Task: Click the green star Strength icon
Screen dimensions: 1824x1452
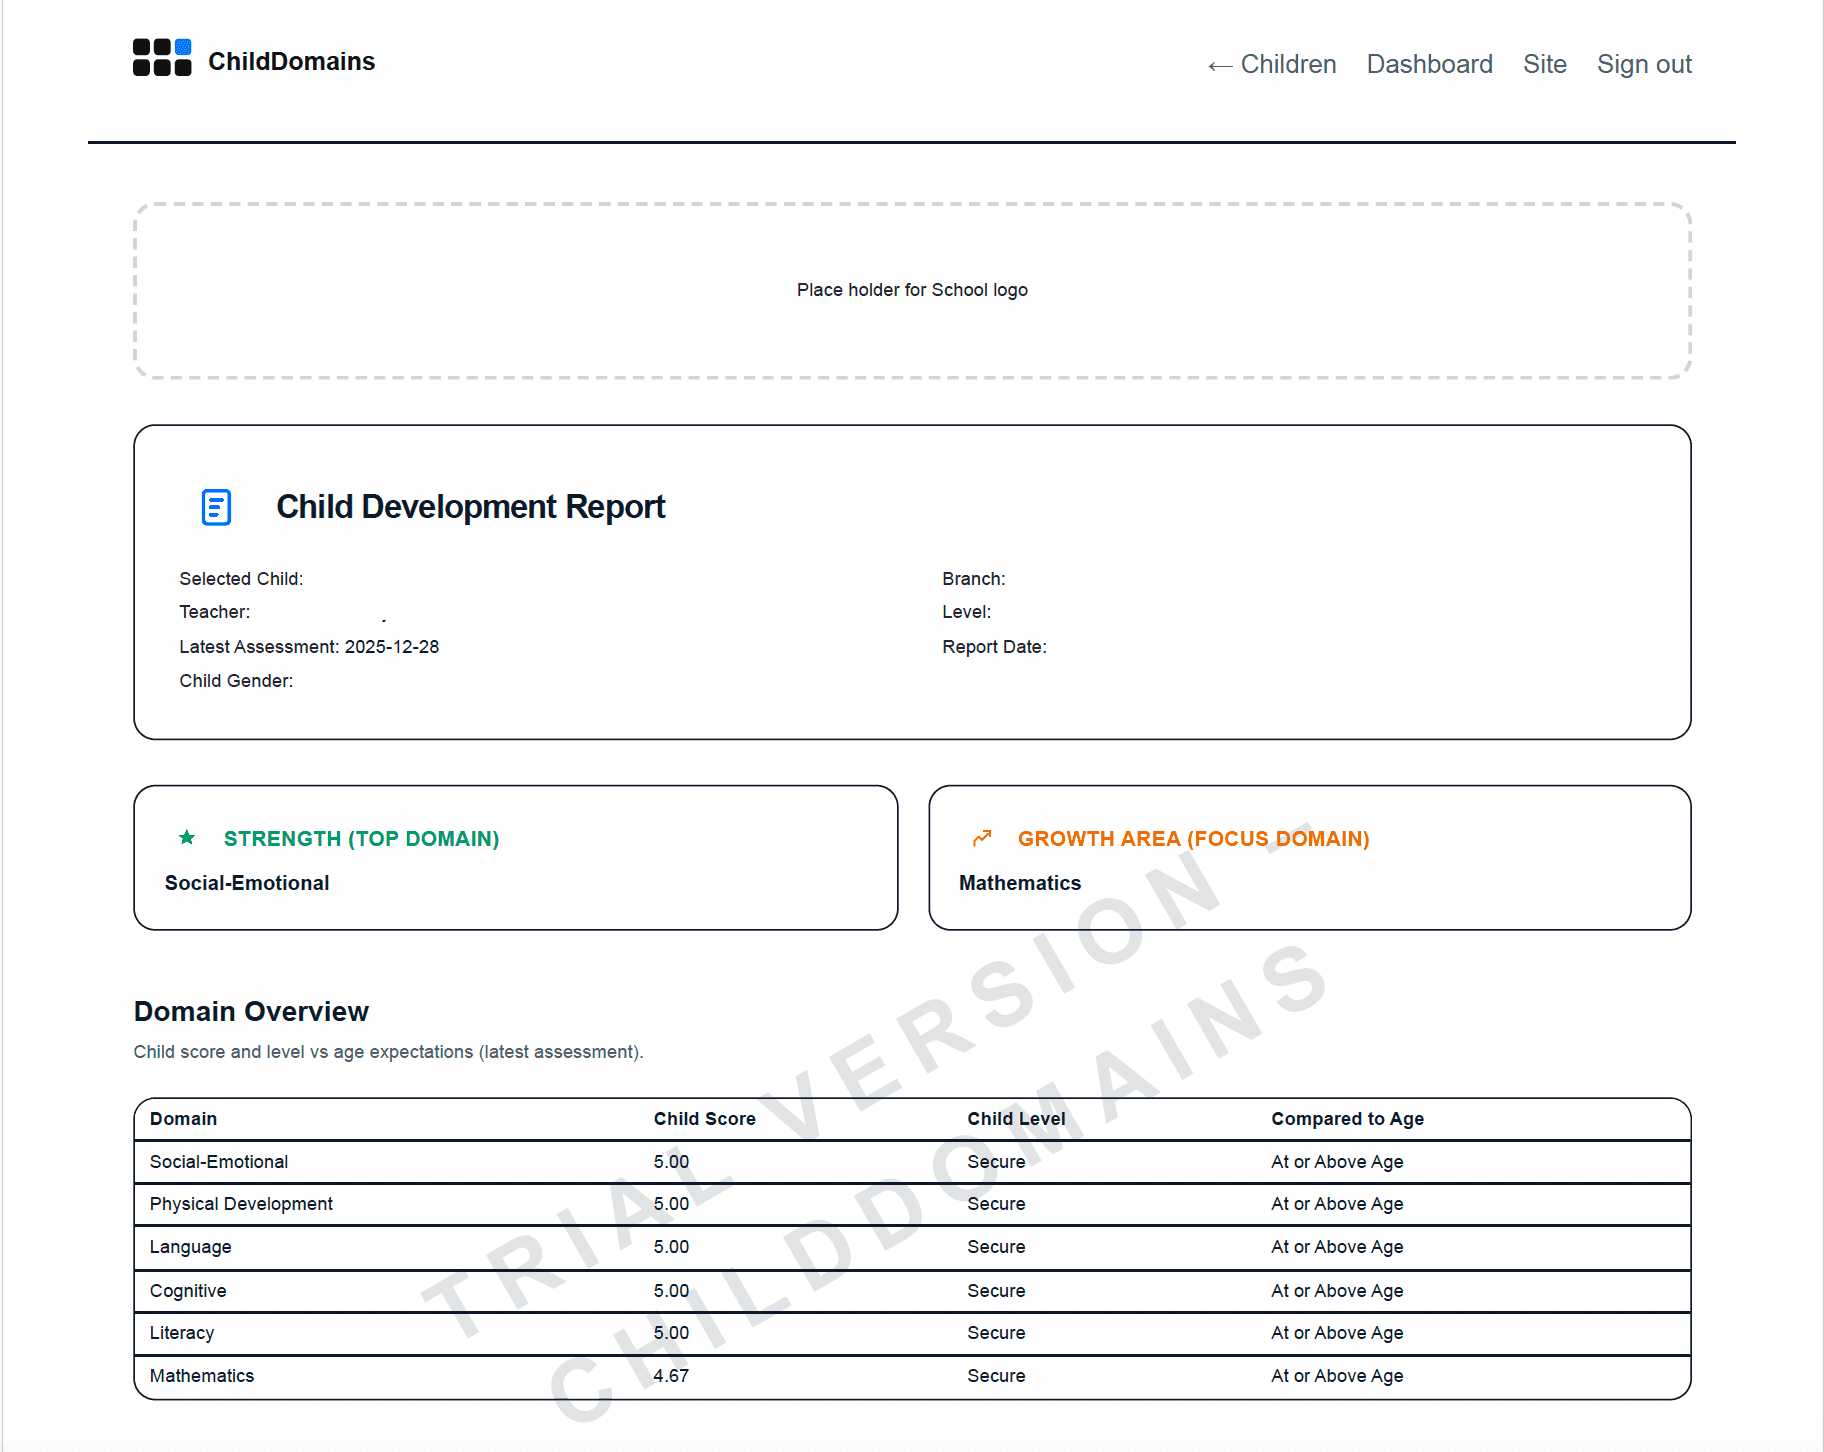Action: click(x=187, y=838)
